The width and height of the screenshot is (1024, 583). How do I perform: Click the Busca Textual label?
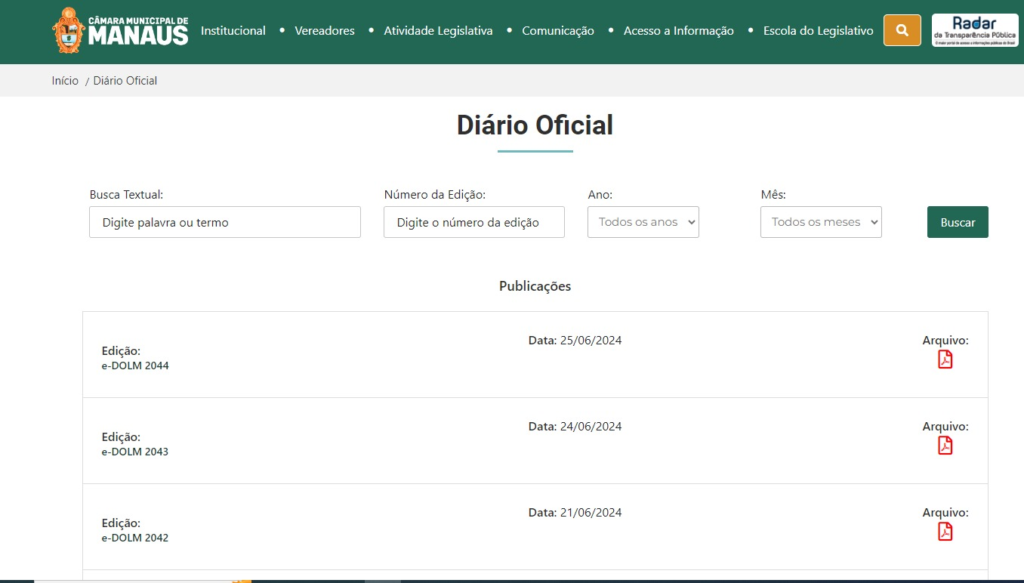(x=126, y=195)
